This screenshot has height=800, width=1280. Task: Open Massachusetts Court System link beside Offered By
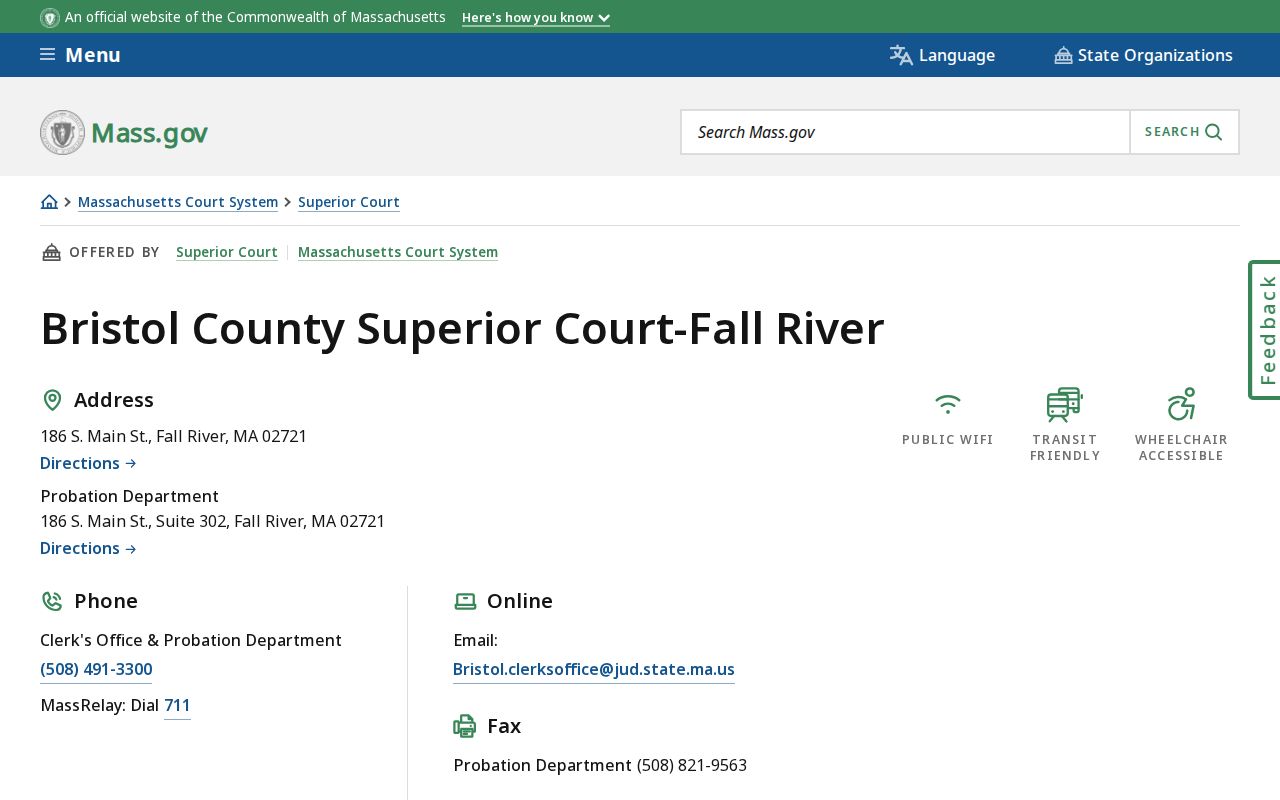398,252
